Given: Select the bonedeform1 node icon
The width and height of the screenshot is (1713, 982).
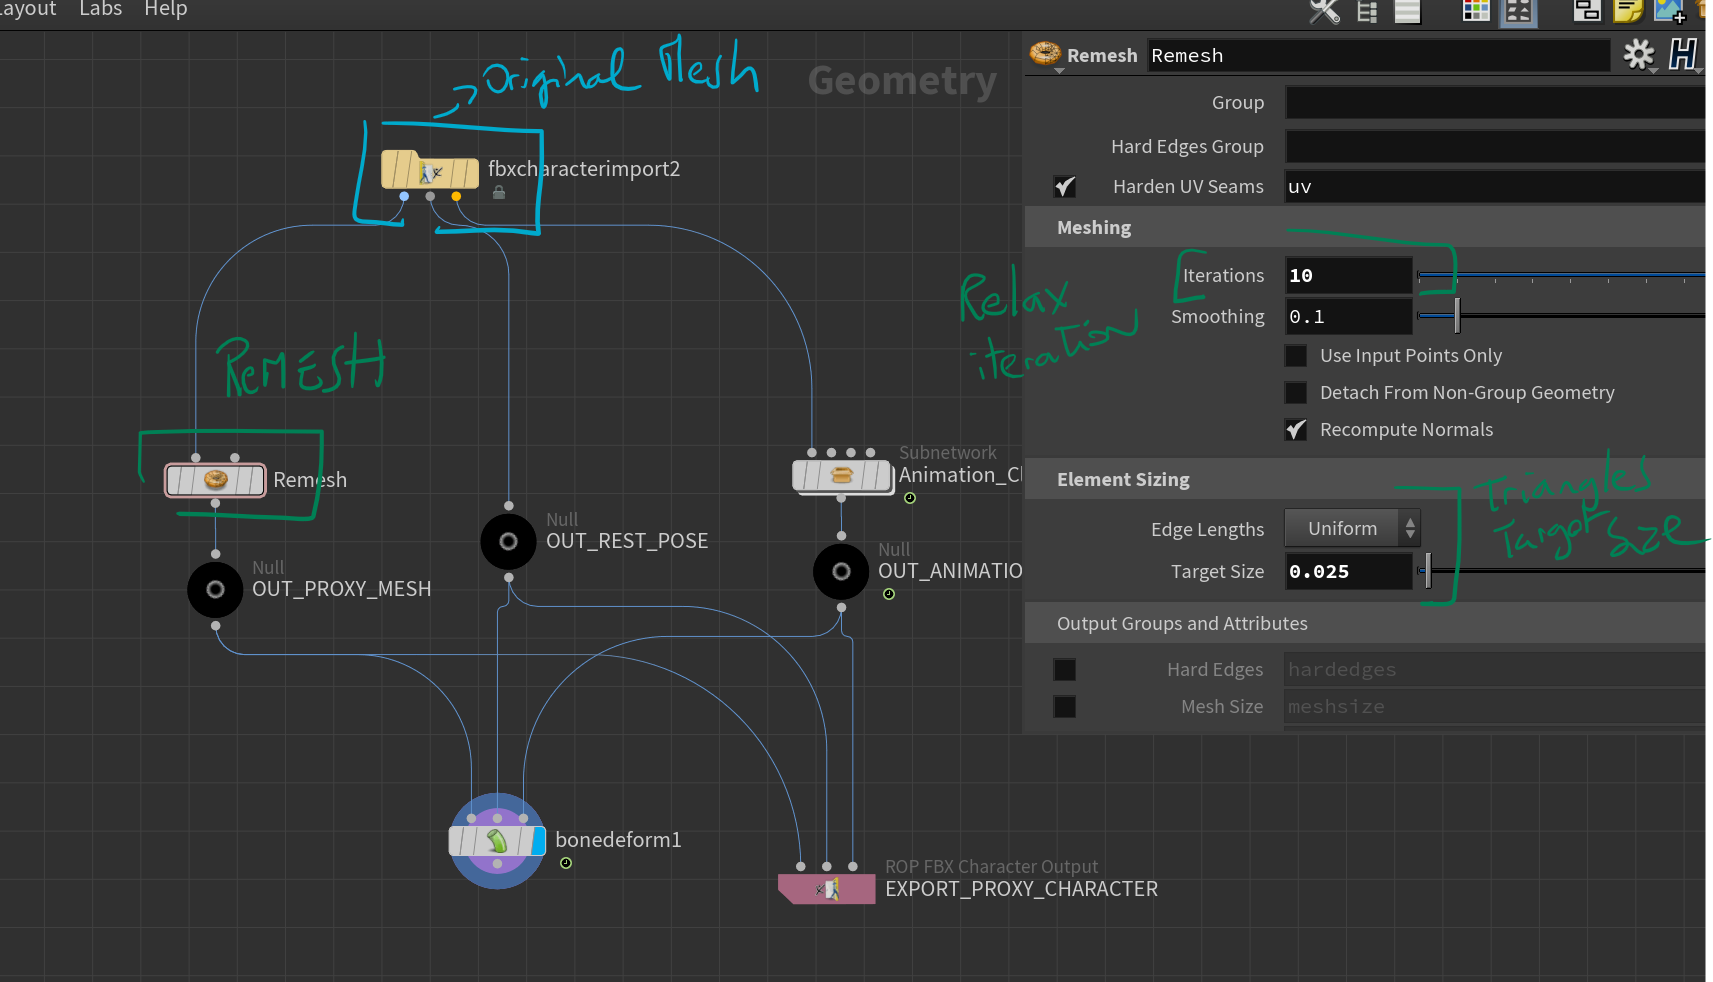Looking at the screenshot, I should pyautogui.click(x=497, y=840).
